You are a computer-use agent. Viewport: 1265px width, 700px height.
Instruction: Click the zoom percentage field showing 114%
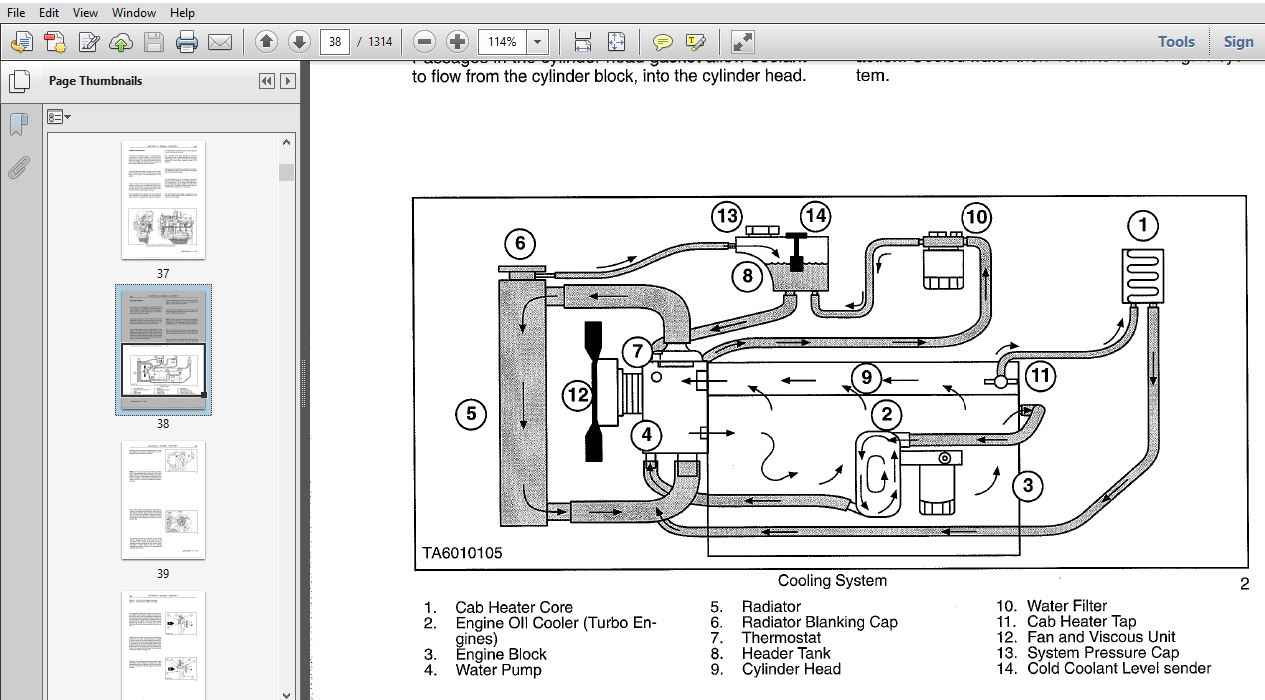(x=503, y=42)
